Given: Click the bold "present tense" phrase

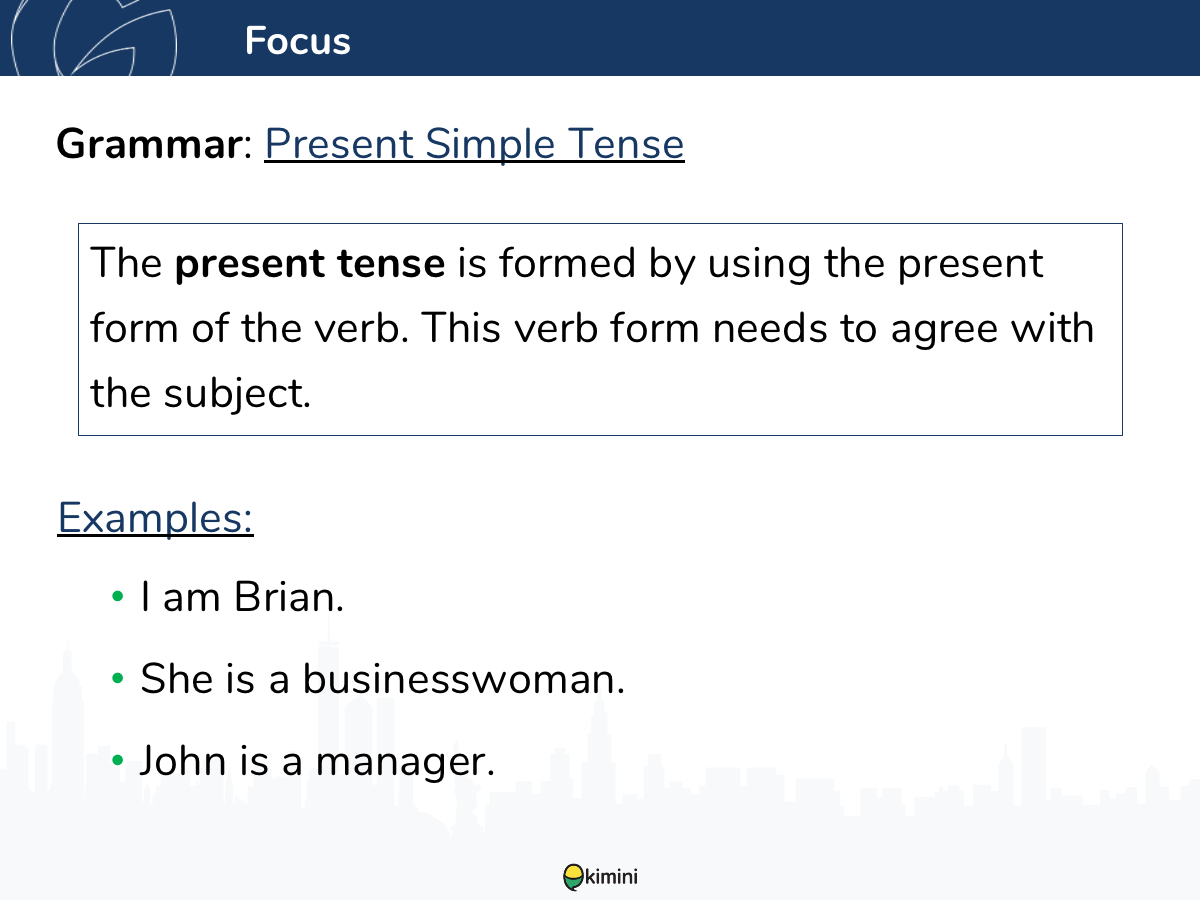Looking at the screenshot, I should (x=310, y=264).
